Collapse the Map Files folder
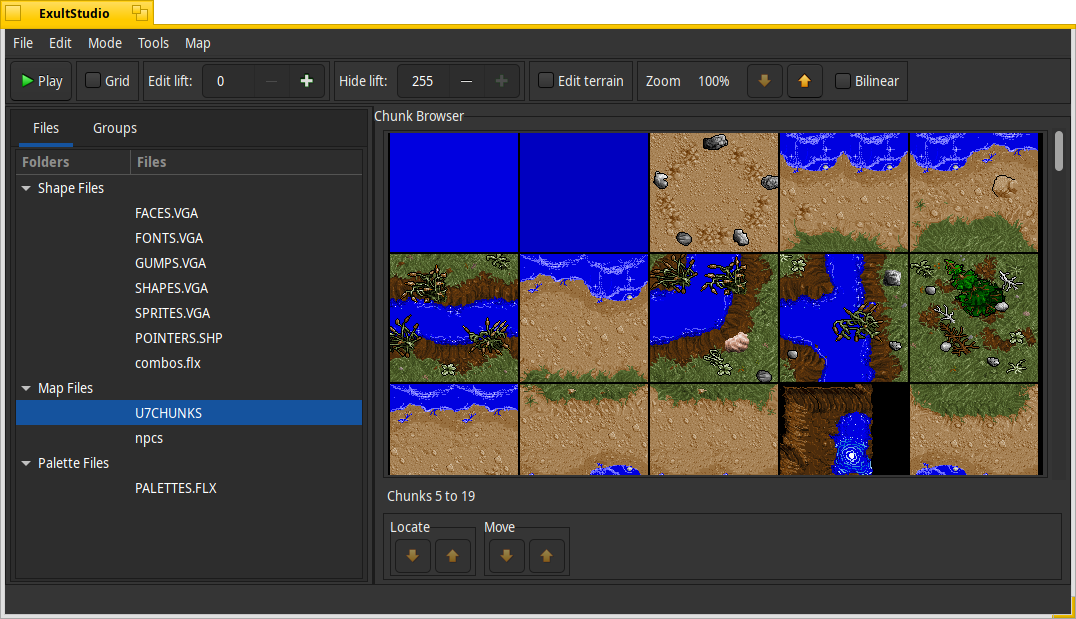 [x=25, y=388]
